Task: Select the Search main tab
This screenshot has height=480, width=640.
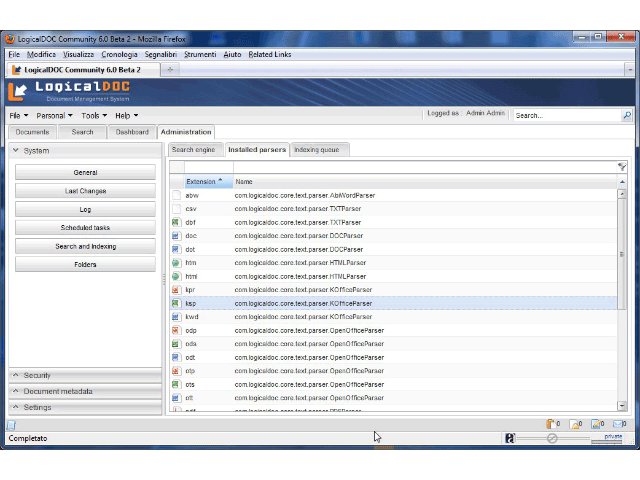Action: click(82, 132)
